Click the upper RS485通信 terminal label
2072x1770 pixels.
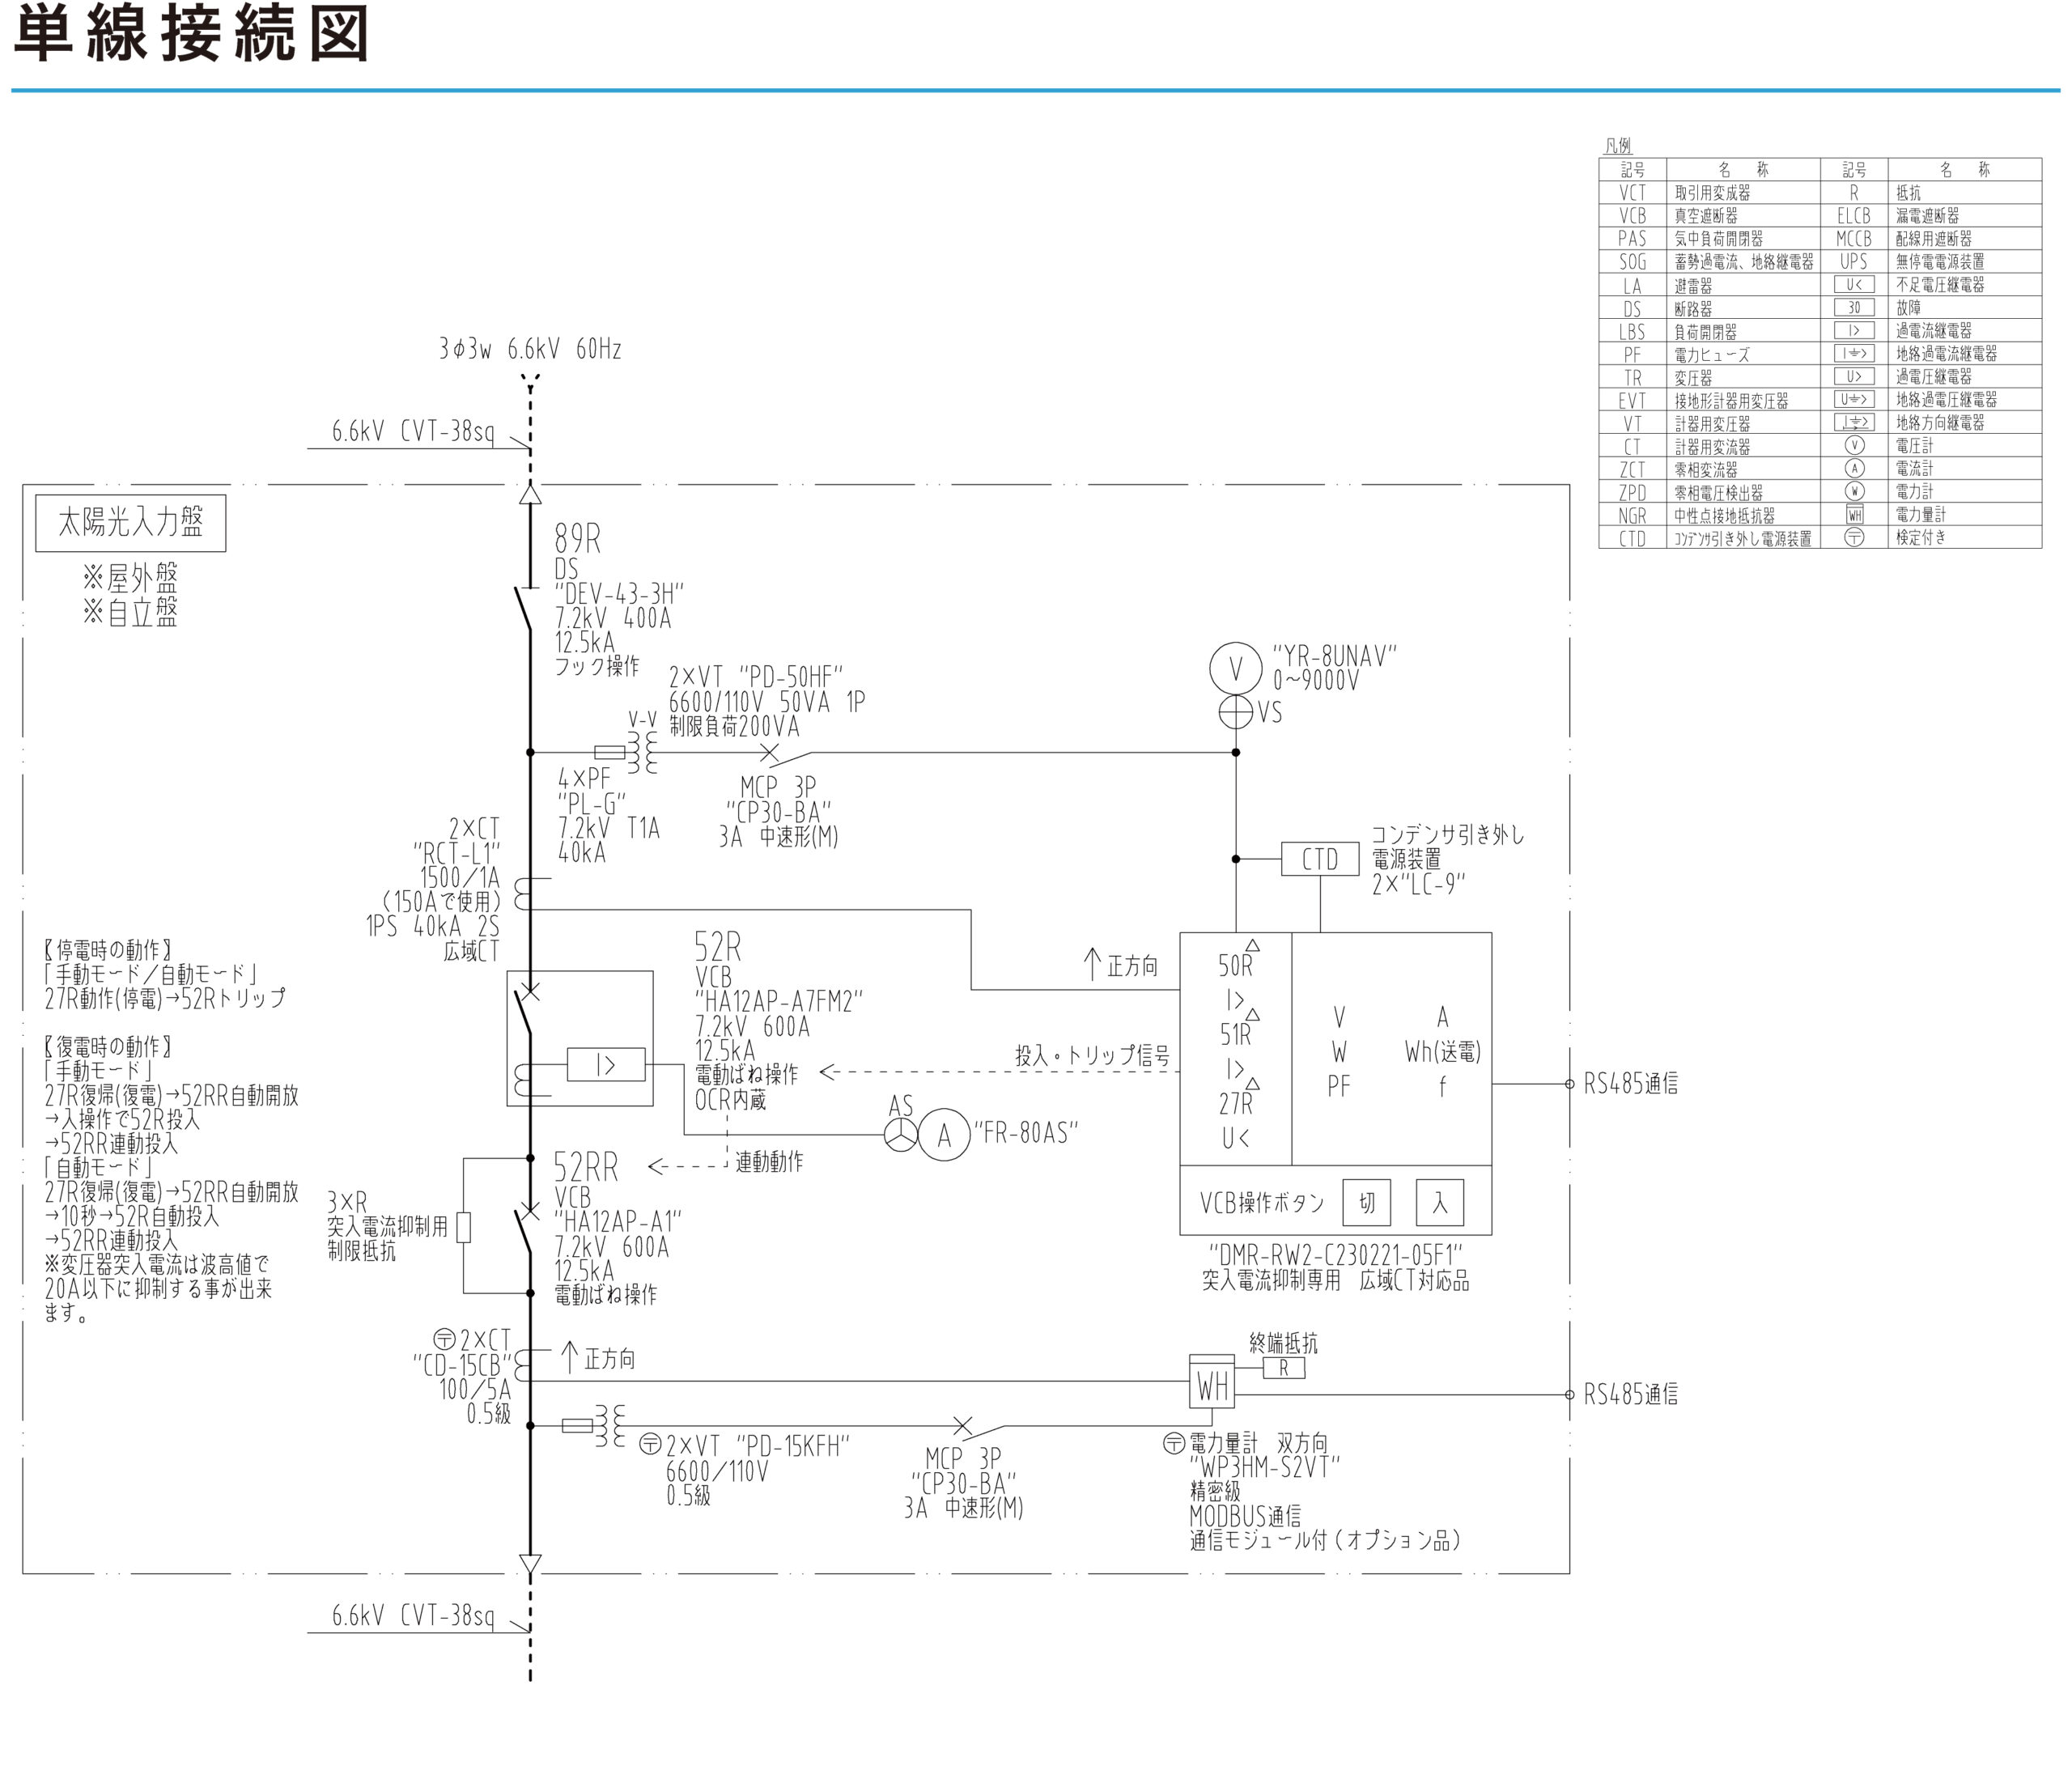click(1630, 1084)
